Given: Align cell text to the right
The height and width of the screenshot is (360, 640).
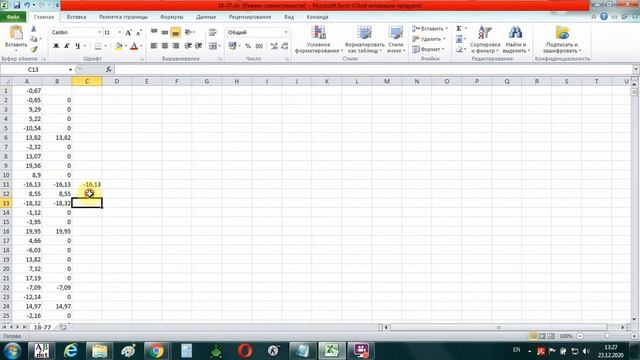Looking at the screenshot, I should (x=176, y=46).
